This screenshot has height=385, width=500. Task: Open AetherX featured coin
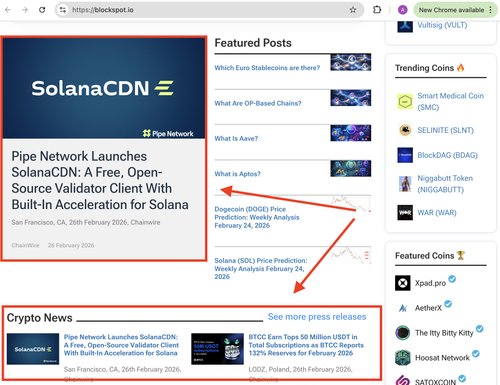pos(428,308)
